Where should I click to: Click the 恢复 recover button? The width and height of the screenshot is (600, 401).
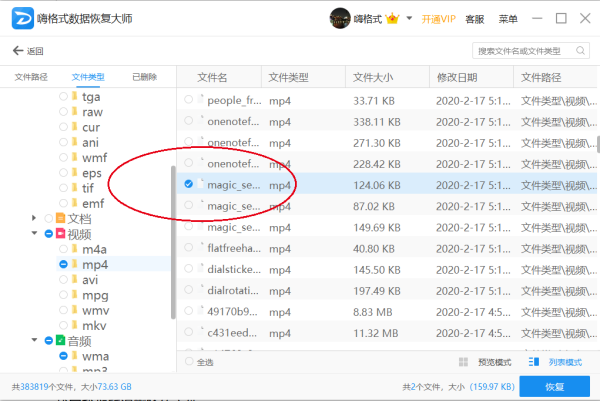(x=554, y=386)
